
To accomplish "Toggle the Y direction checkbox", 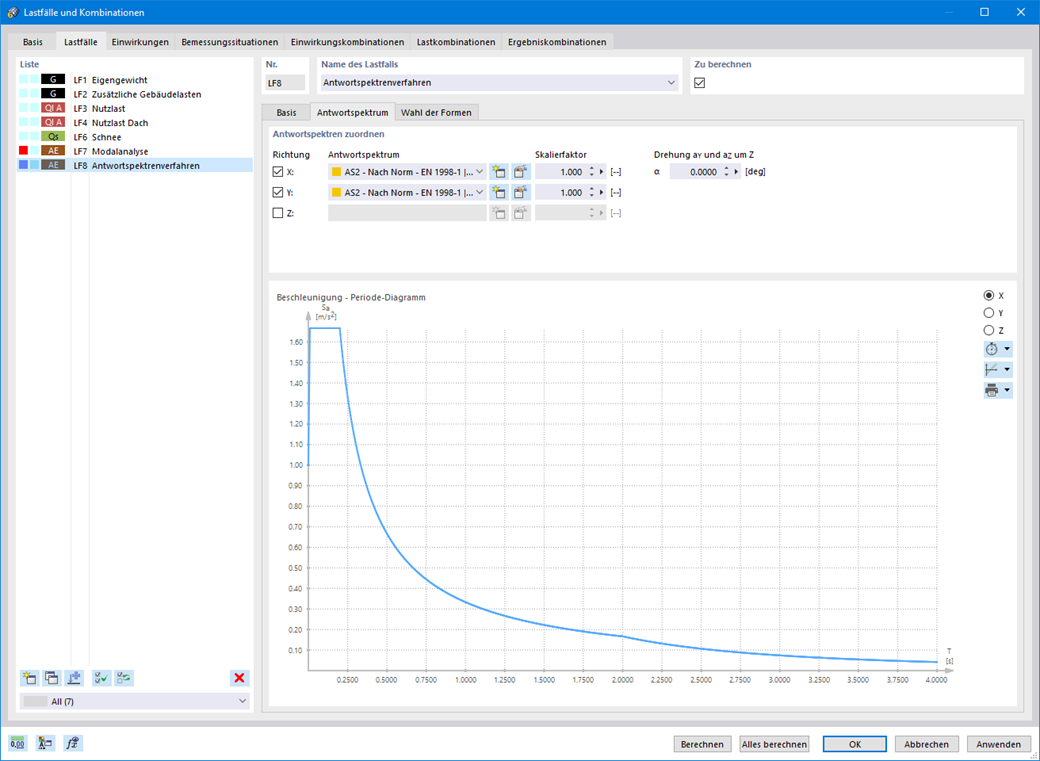I will [278, 192].
